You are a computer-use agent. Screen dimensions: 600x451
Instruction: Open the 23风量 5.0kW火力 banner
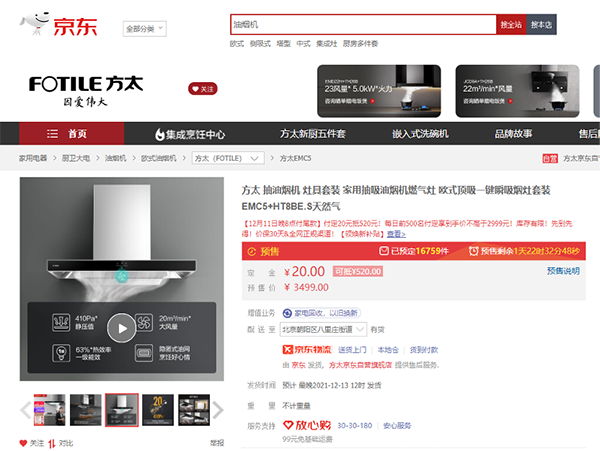pyautogui.click(x=379, y=91)
